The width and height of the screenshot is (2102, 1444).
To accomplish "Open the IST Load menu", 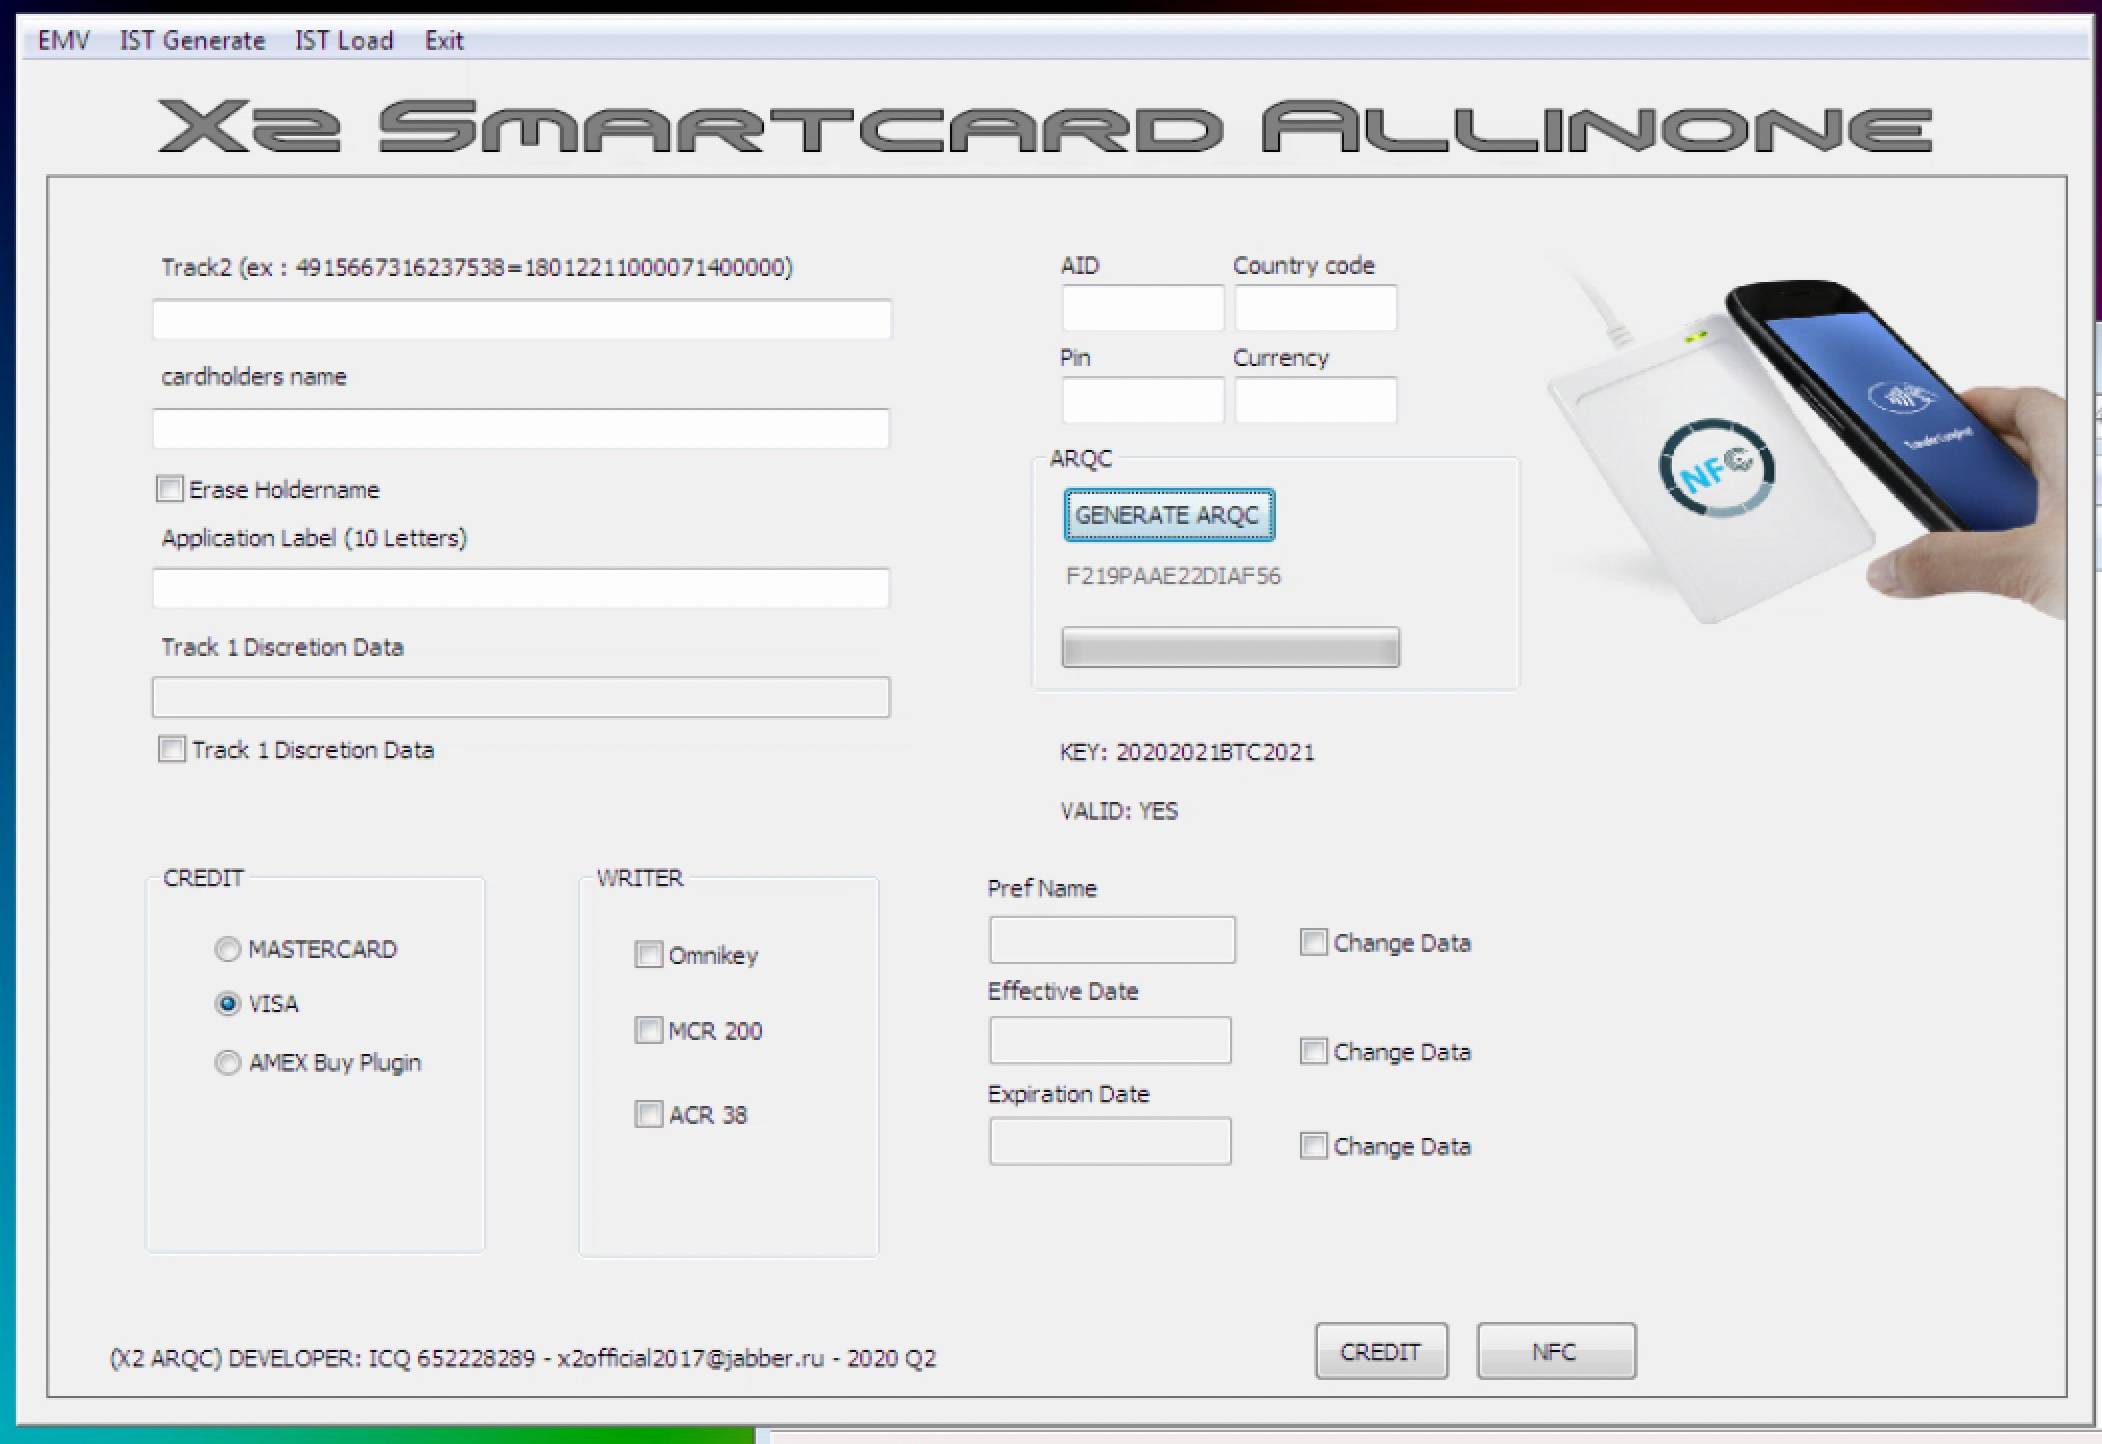I will click(343, 41).
